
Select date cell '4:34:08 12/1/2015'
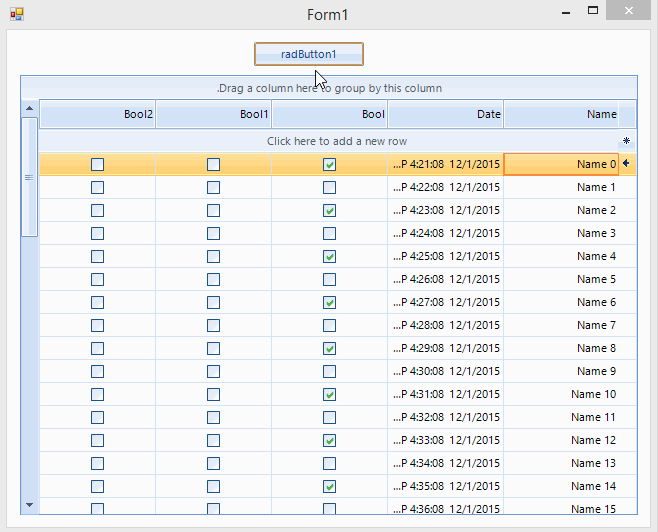(x=445, y=463)
